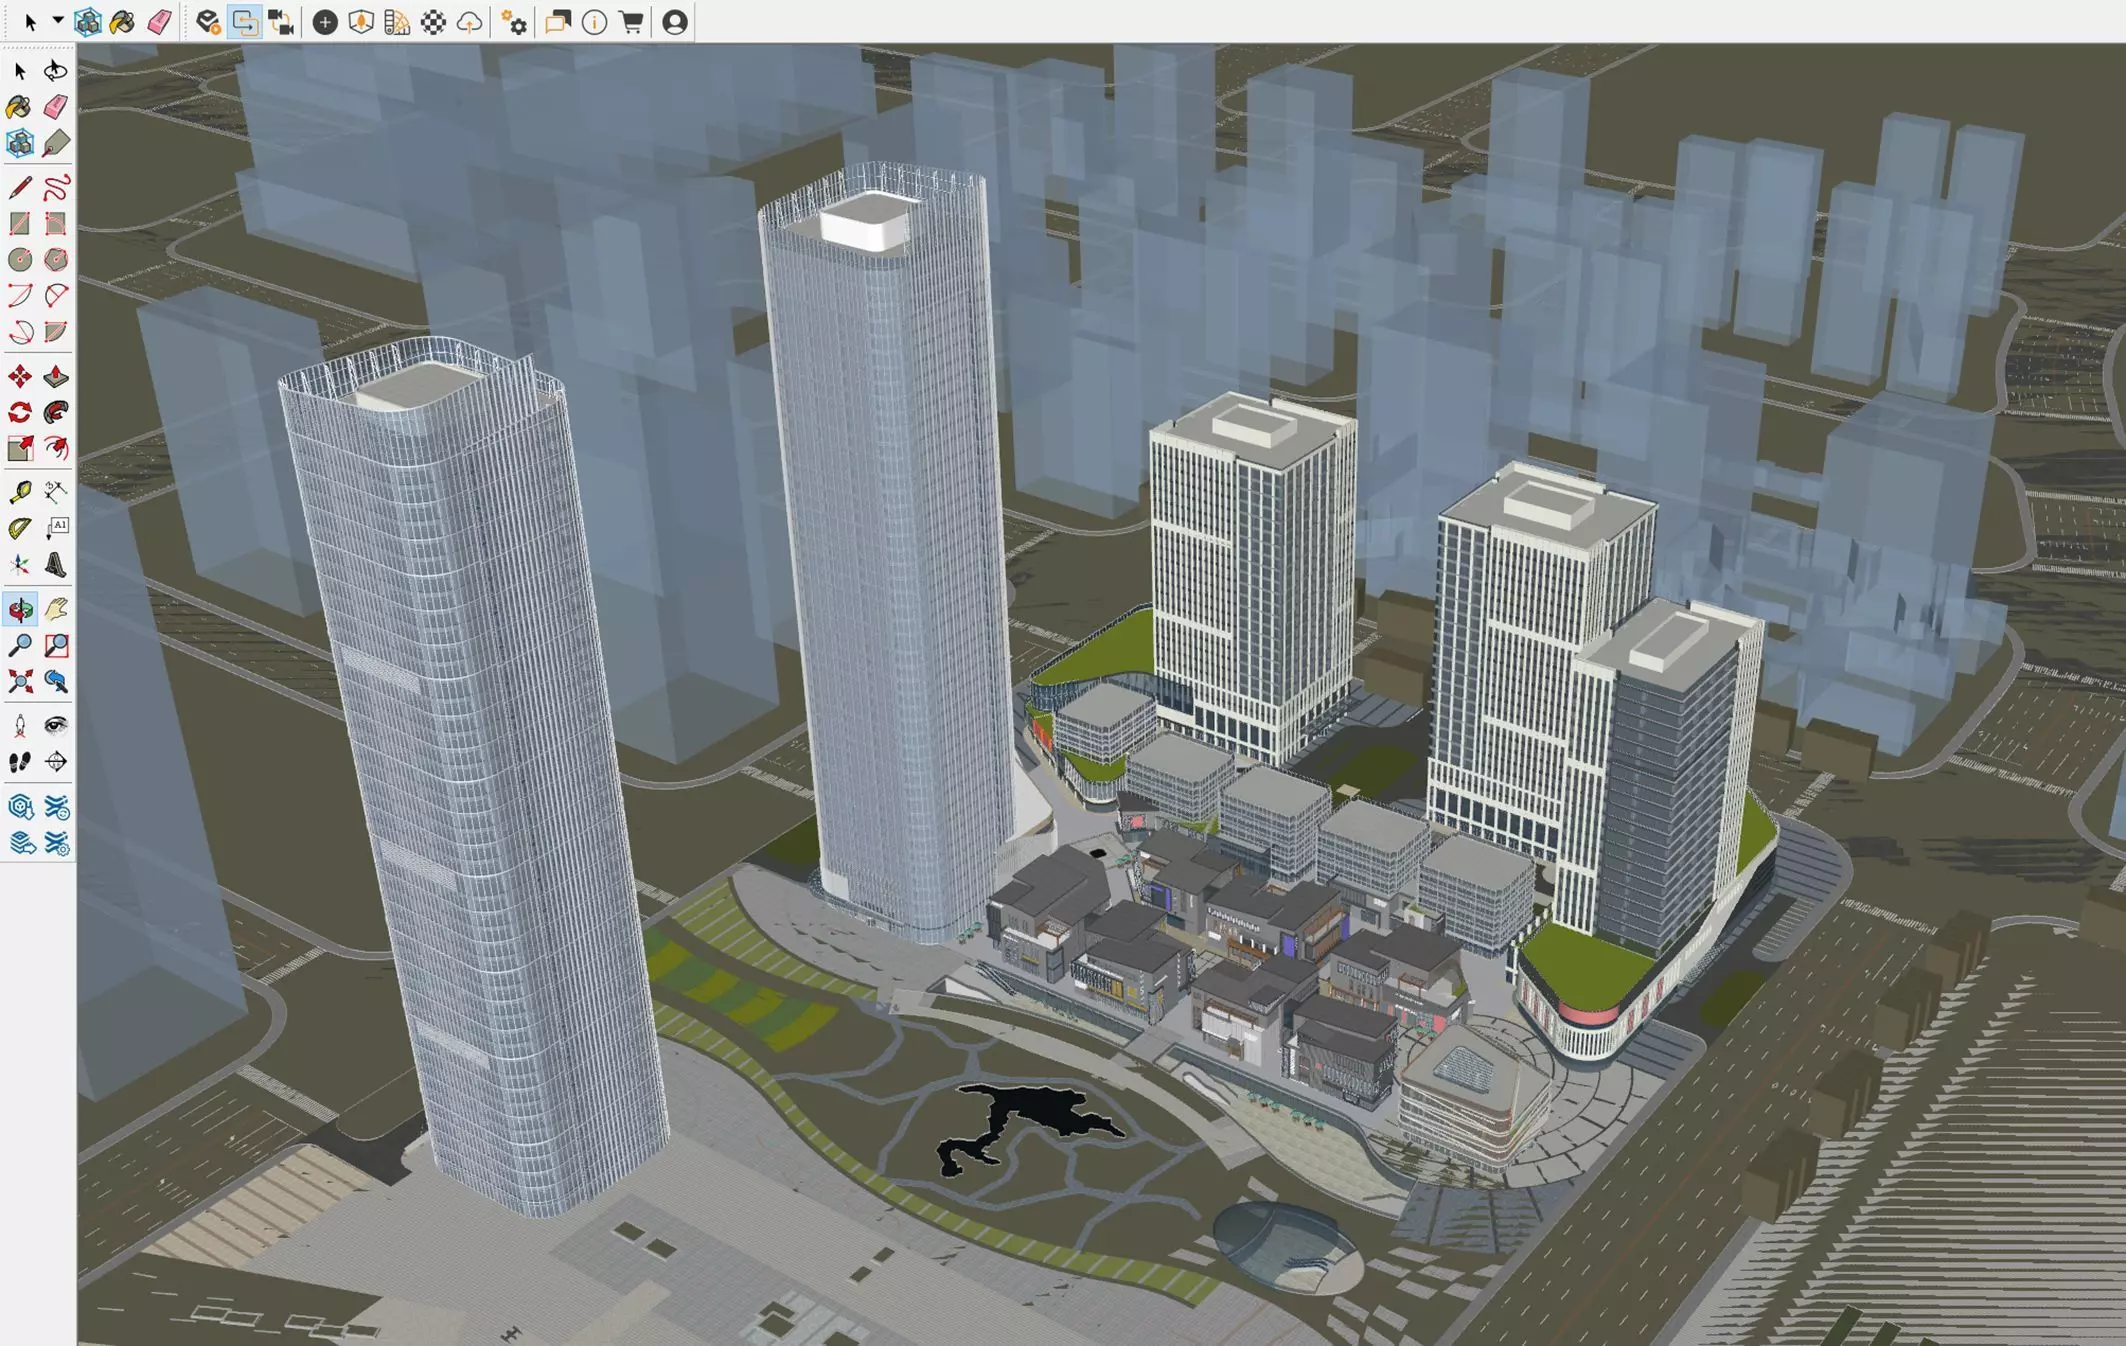This screenshot has width=2126, height=1346.
Task: Open the Select tool dropdown arrow in top toolbar
Action: (58, 21)
